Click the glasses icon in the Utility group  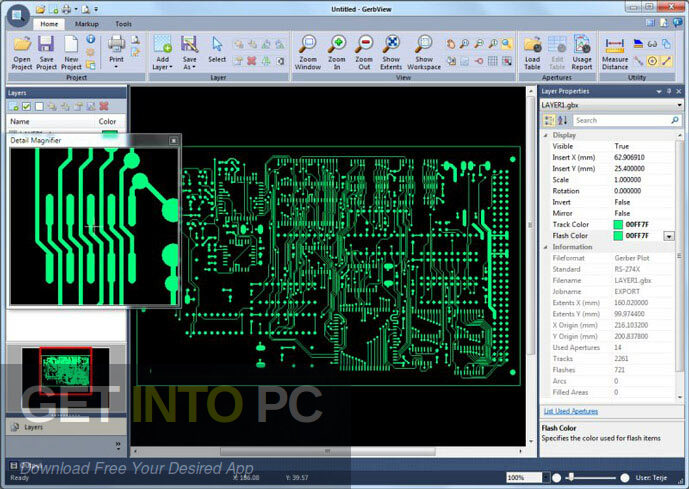point(653,43)
